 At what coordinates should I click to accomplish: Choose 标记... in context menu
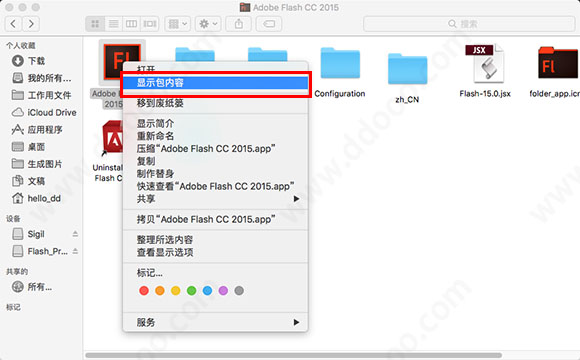[215, 273]
